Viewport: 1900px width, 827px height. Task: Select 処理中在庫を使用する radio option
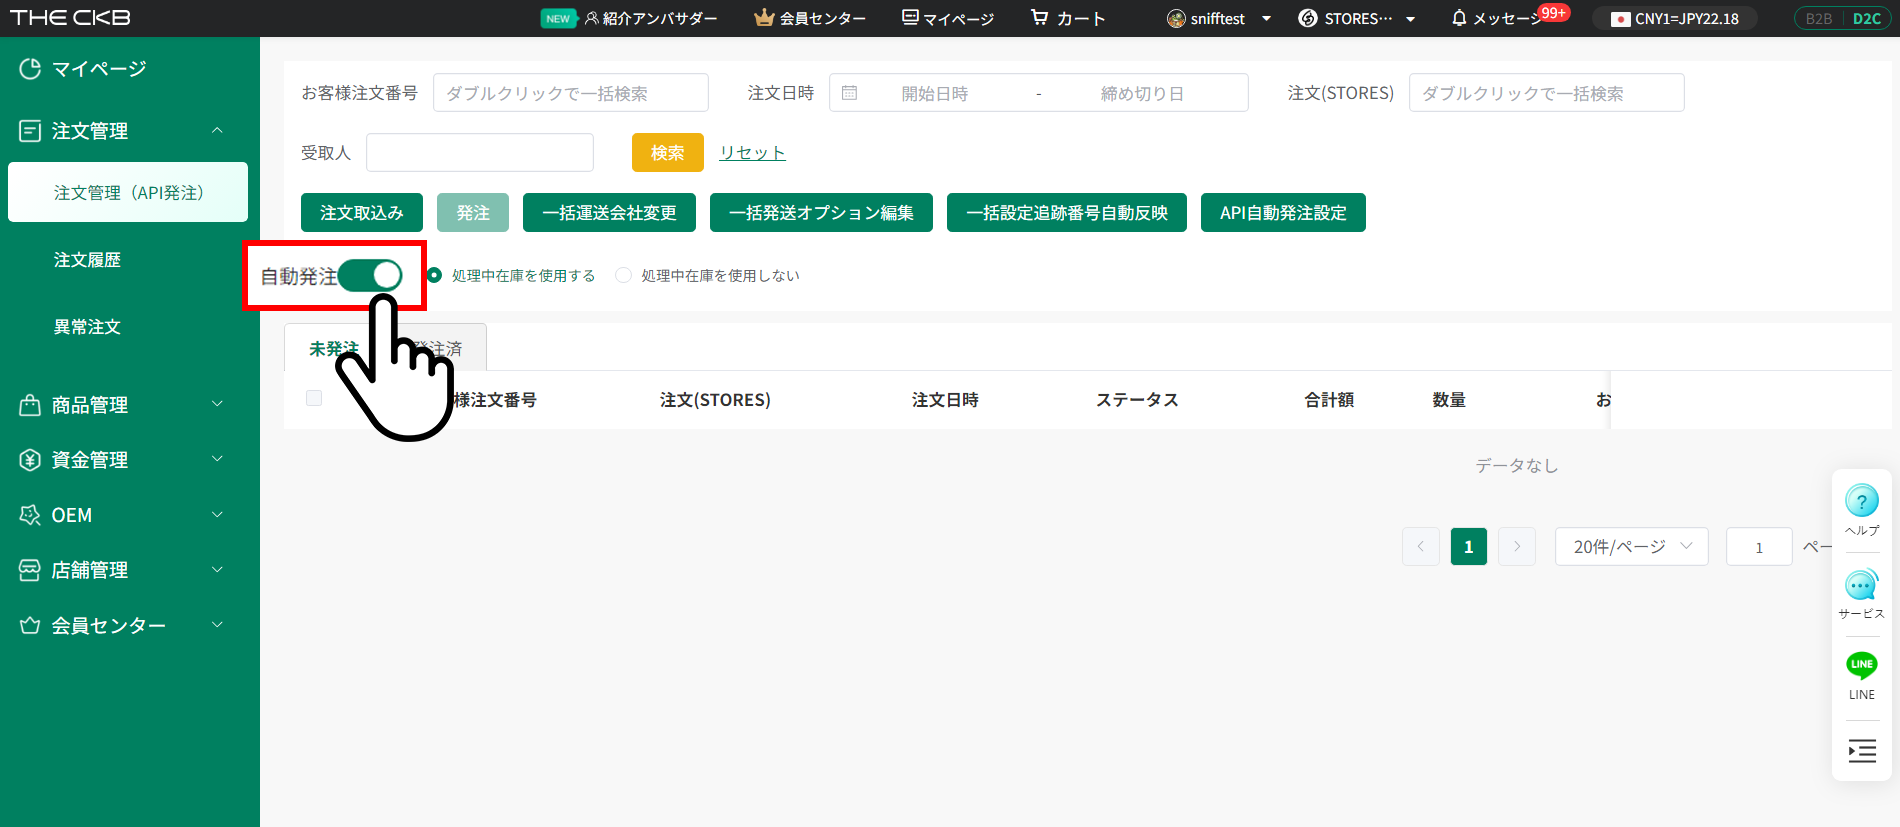[x=434, y=275]
